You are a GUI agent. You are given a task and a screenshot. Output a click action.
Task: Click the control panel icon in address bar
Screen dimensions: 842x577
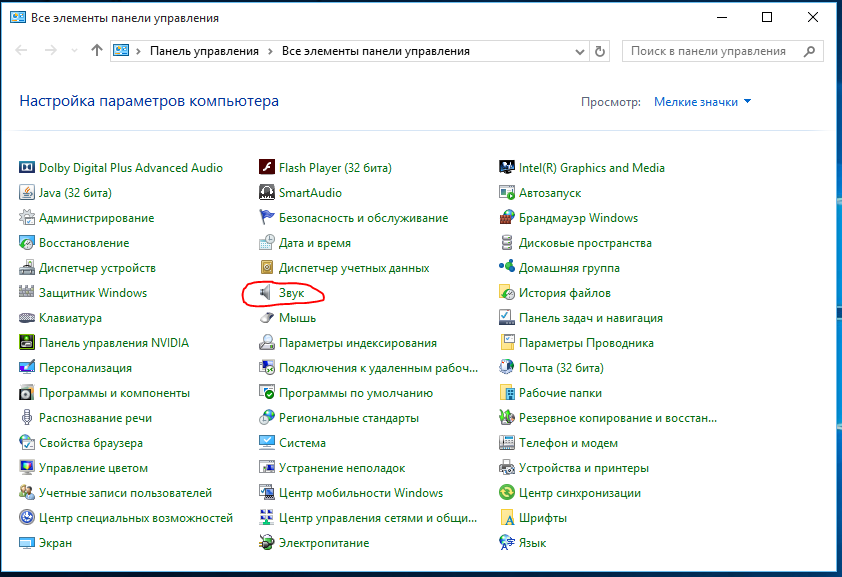(x=121, y=50)
